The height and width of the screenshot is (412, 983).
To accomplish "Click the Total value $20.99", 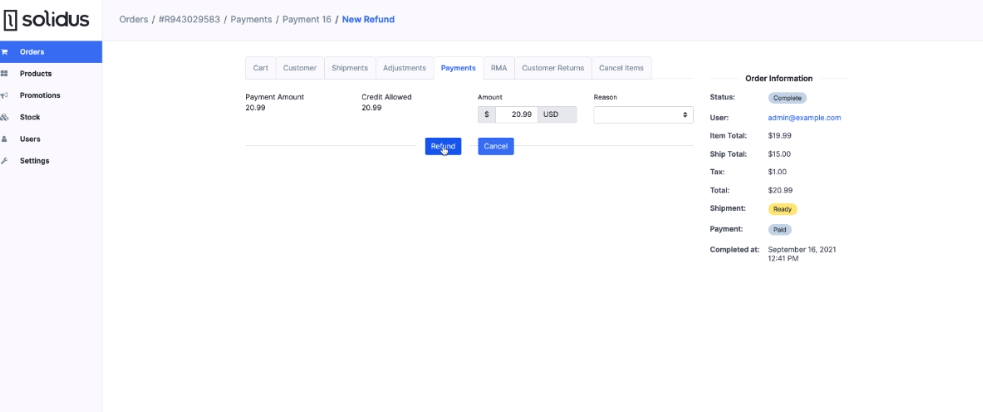I will tap(780, 190).
